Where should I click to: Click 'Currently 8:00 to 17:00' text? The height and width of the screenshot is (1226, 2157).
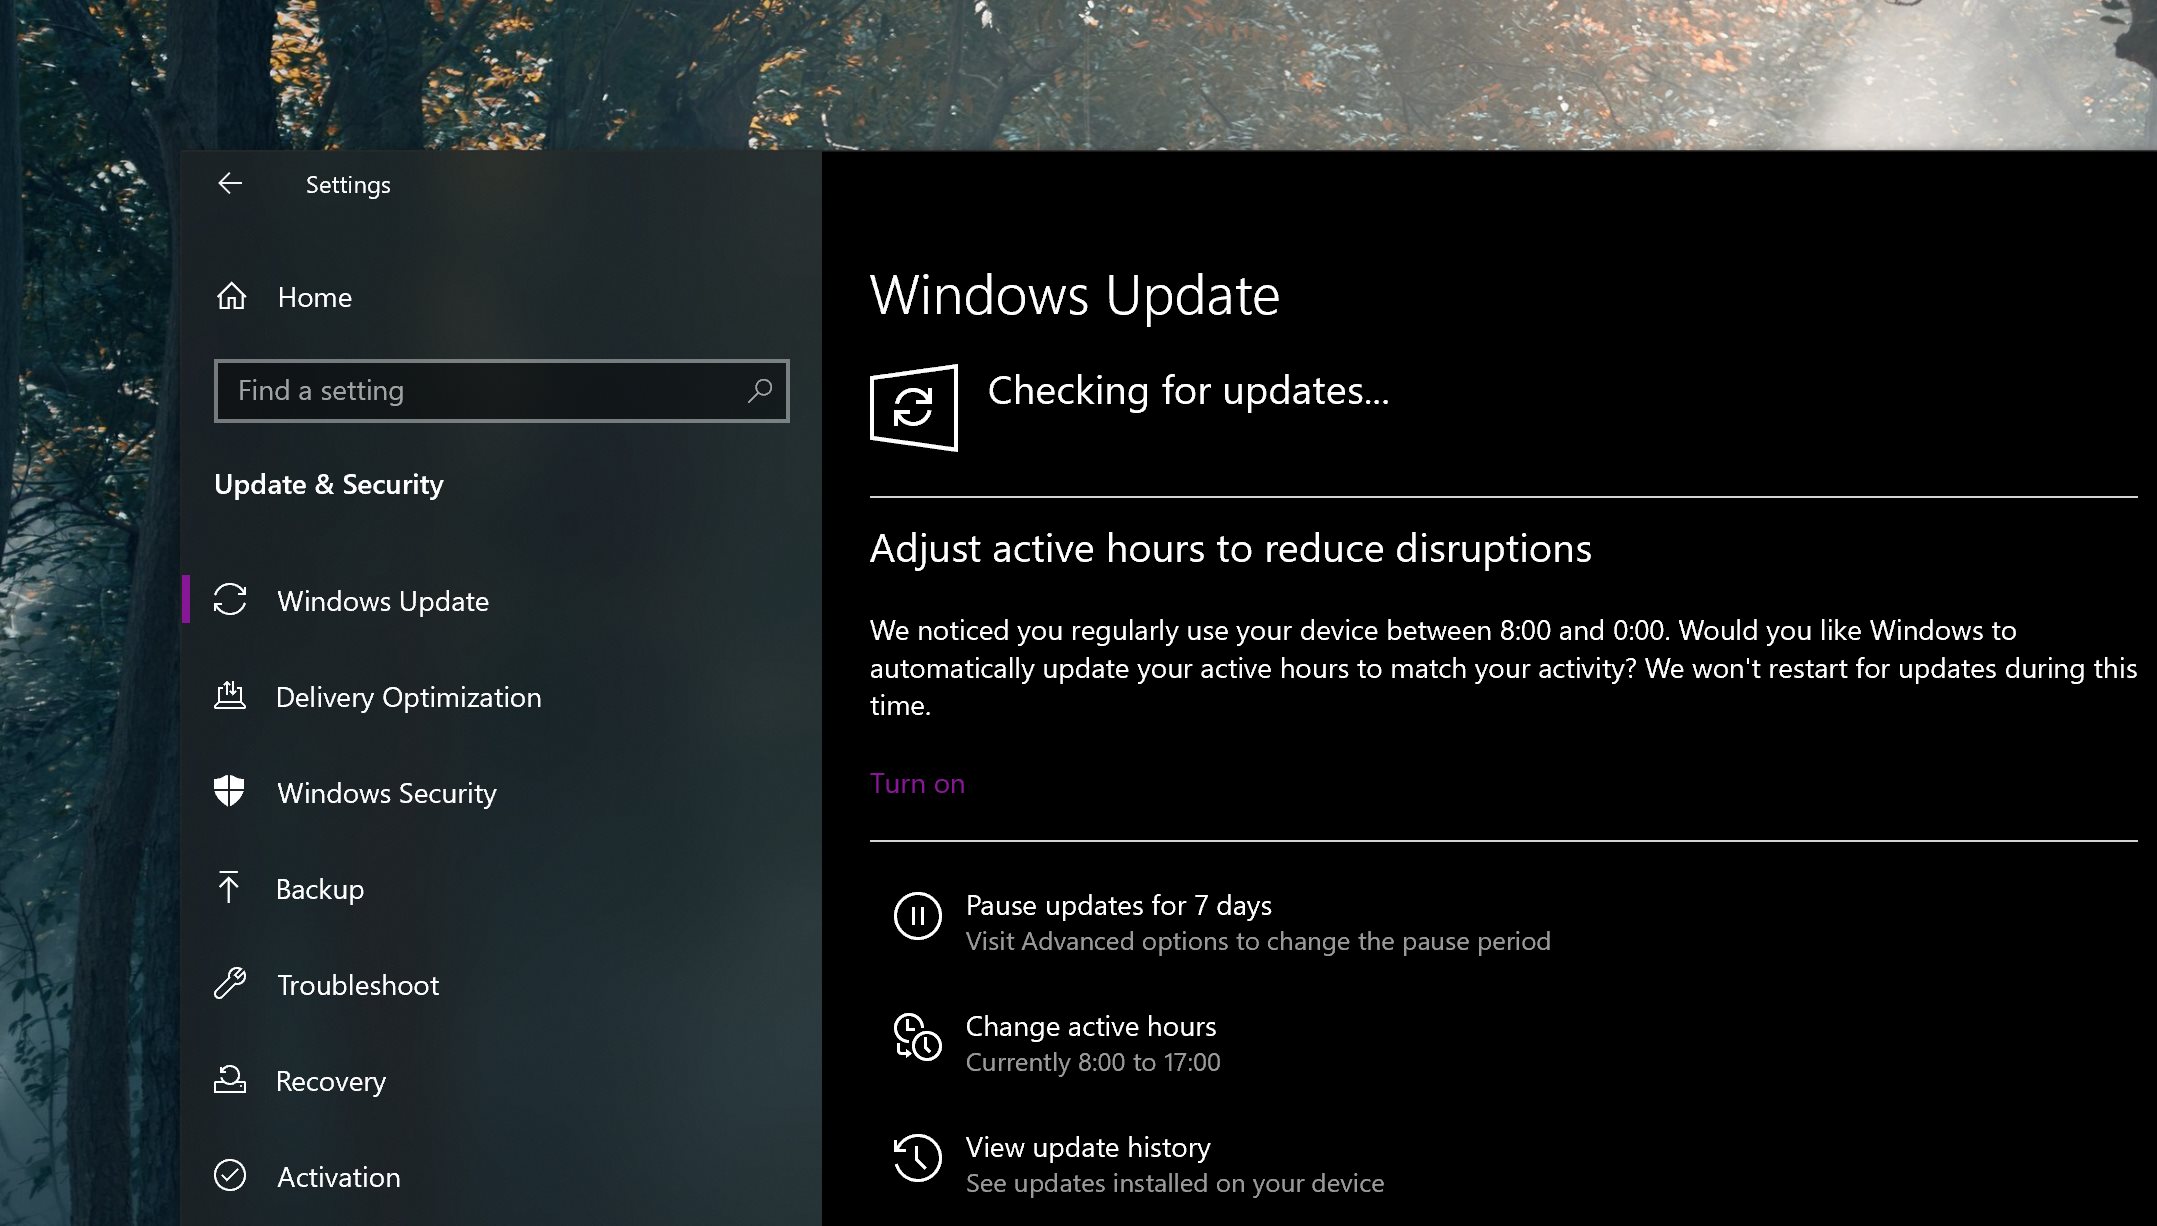coord(1093,1062)
